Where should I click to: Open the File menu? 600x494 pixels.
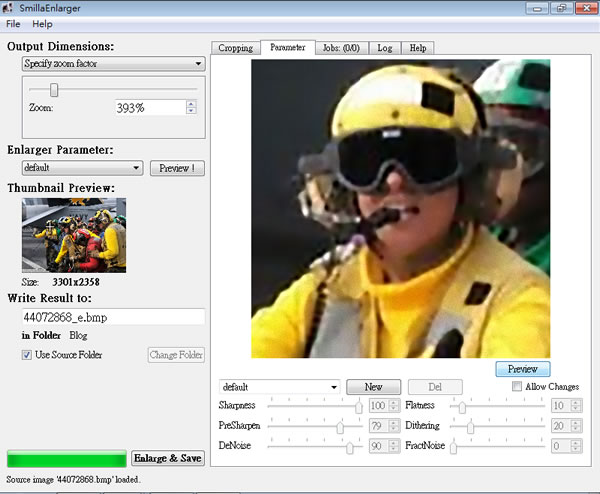pyautogui.click(x=13, y=24)
